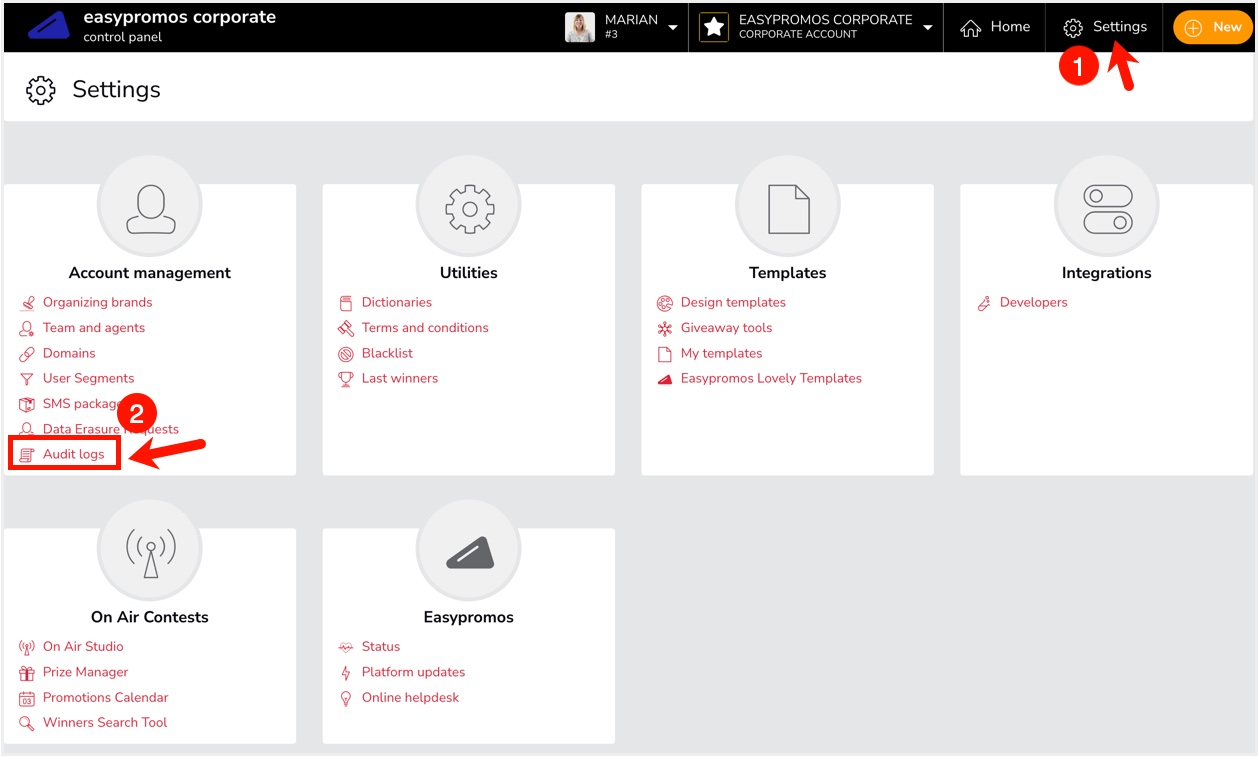Open the Audit logs link
The image size is (1258, 757).
point(73,454)
